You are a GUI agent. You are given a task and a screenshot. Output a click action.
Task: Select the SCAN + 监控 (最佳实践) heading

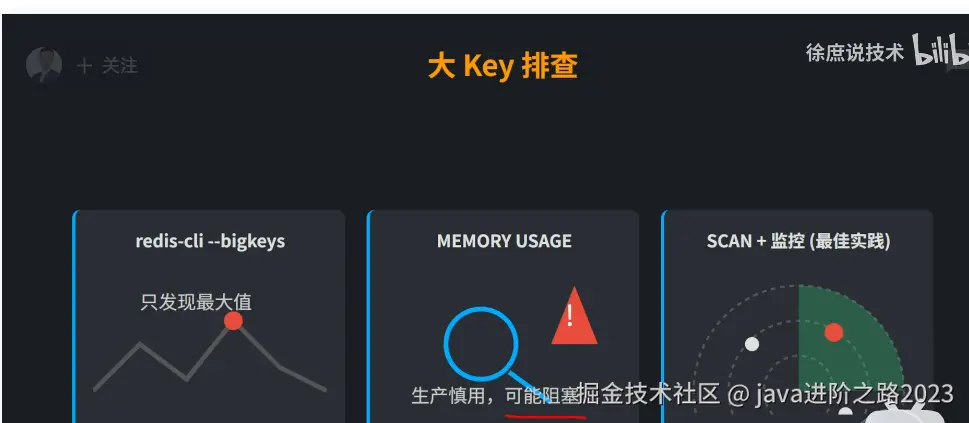pyautogui.click(x=798, y=241)
